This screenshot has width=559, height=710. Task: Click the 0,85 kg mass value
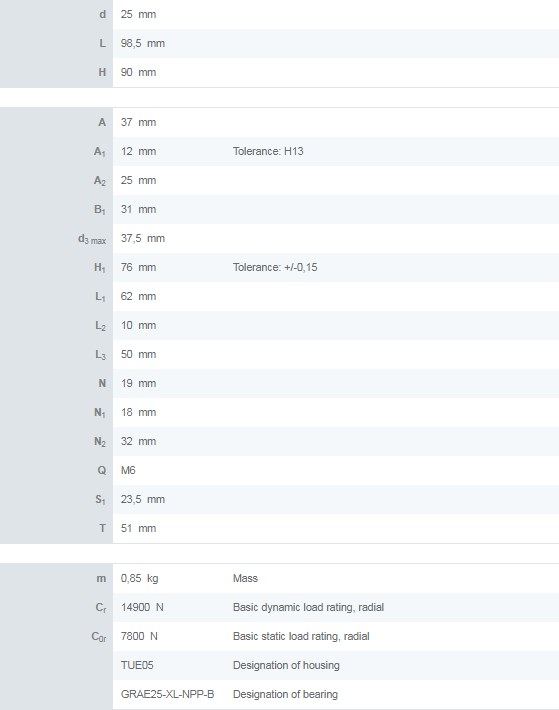(139, 578)
